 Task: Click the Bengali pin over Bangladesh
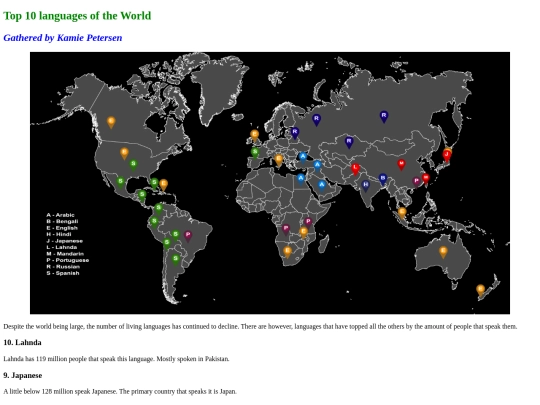click(383, 179)
